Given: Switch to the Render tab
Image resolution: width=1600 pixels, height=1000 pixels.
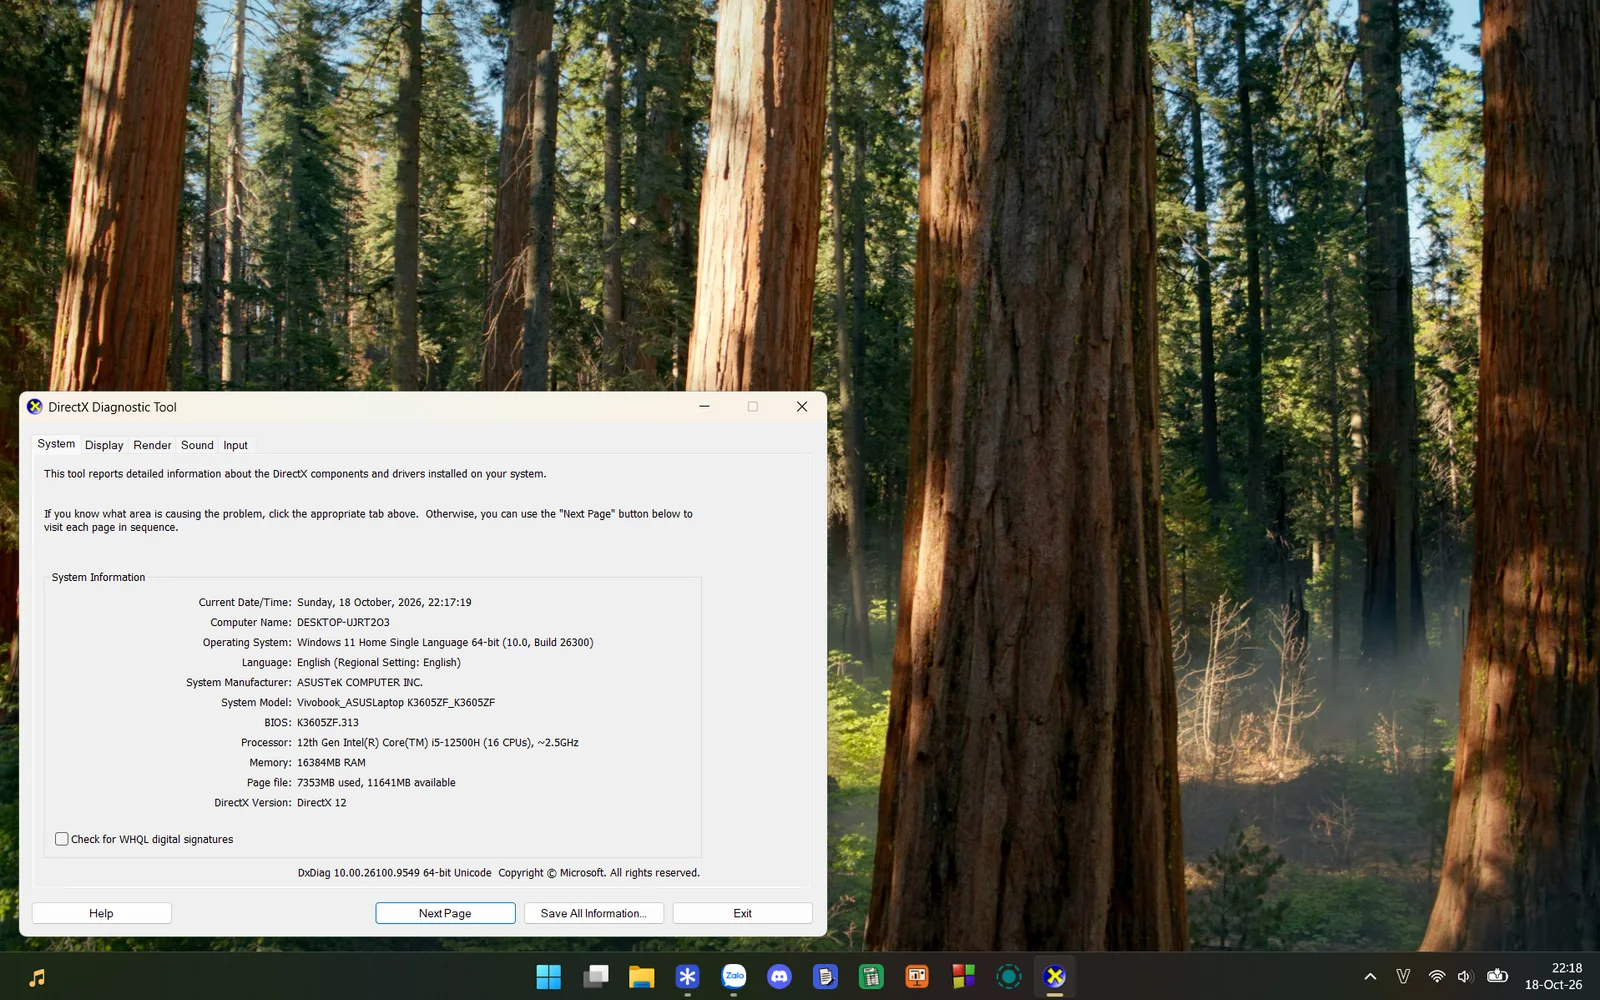Looking at the screenshot, I should coord(152,445).
